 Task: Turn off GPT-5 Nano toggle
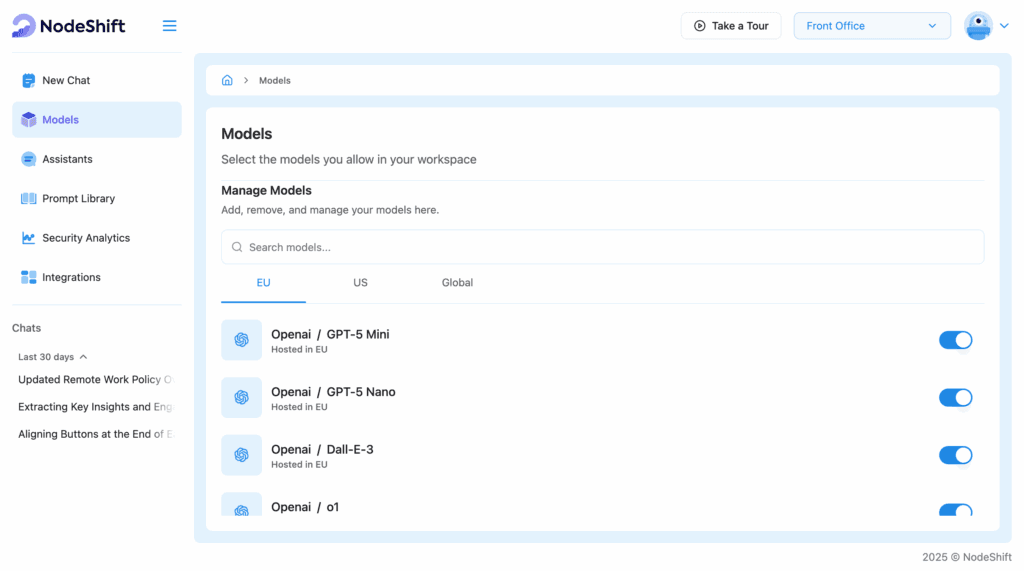click(955, 398)
